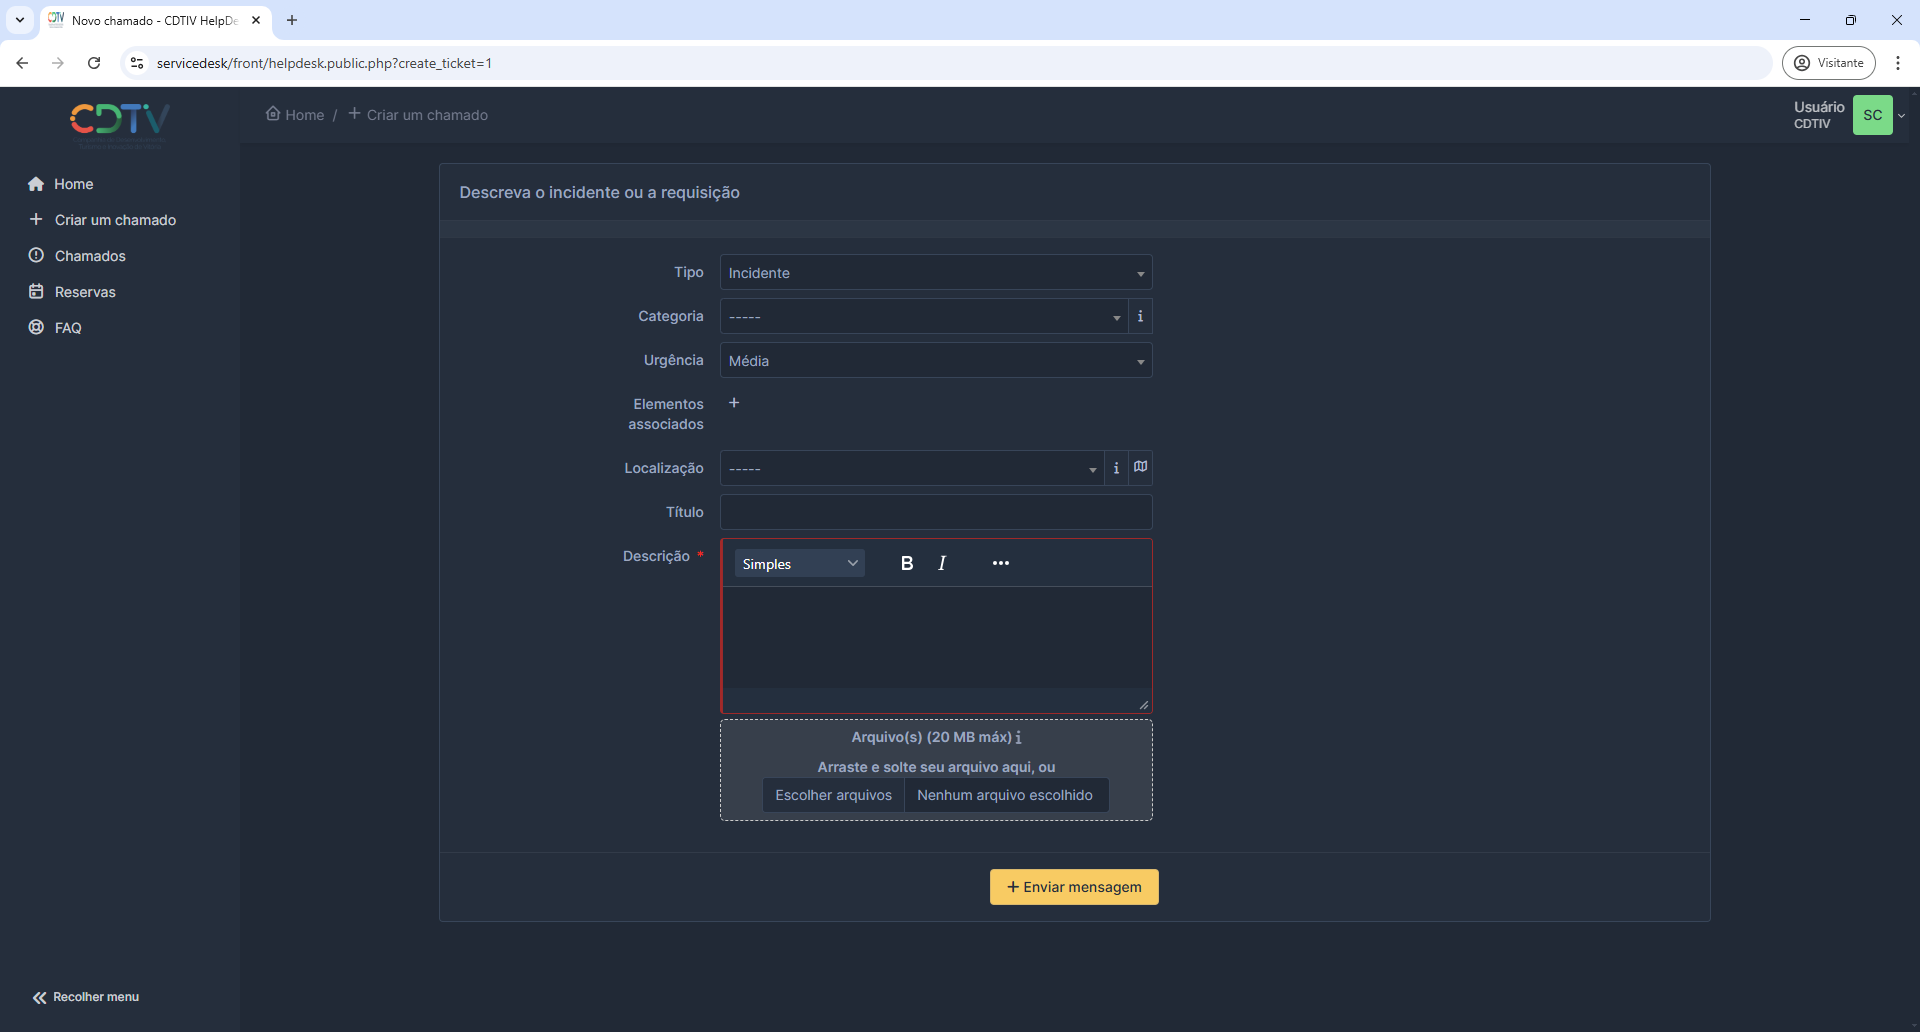Click into the Título input field

pyautogui.click(x=935, y=512)
